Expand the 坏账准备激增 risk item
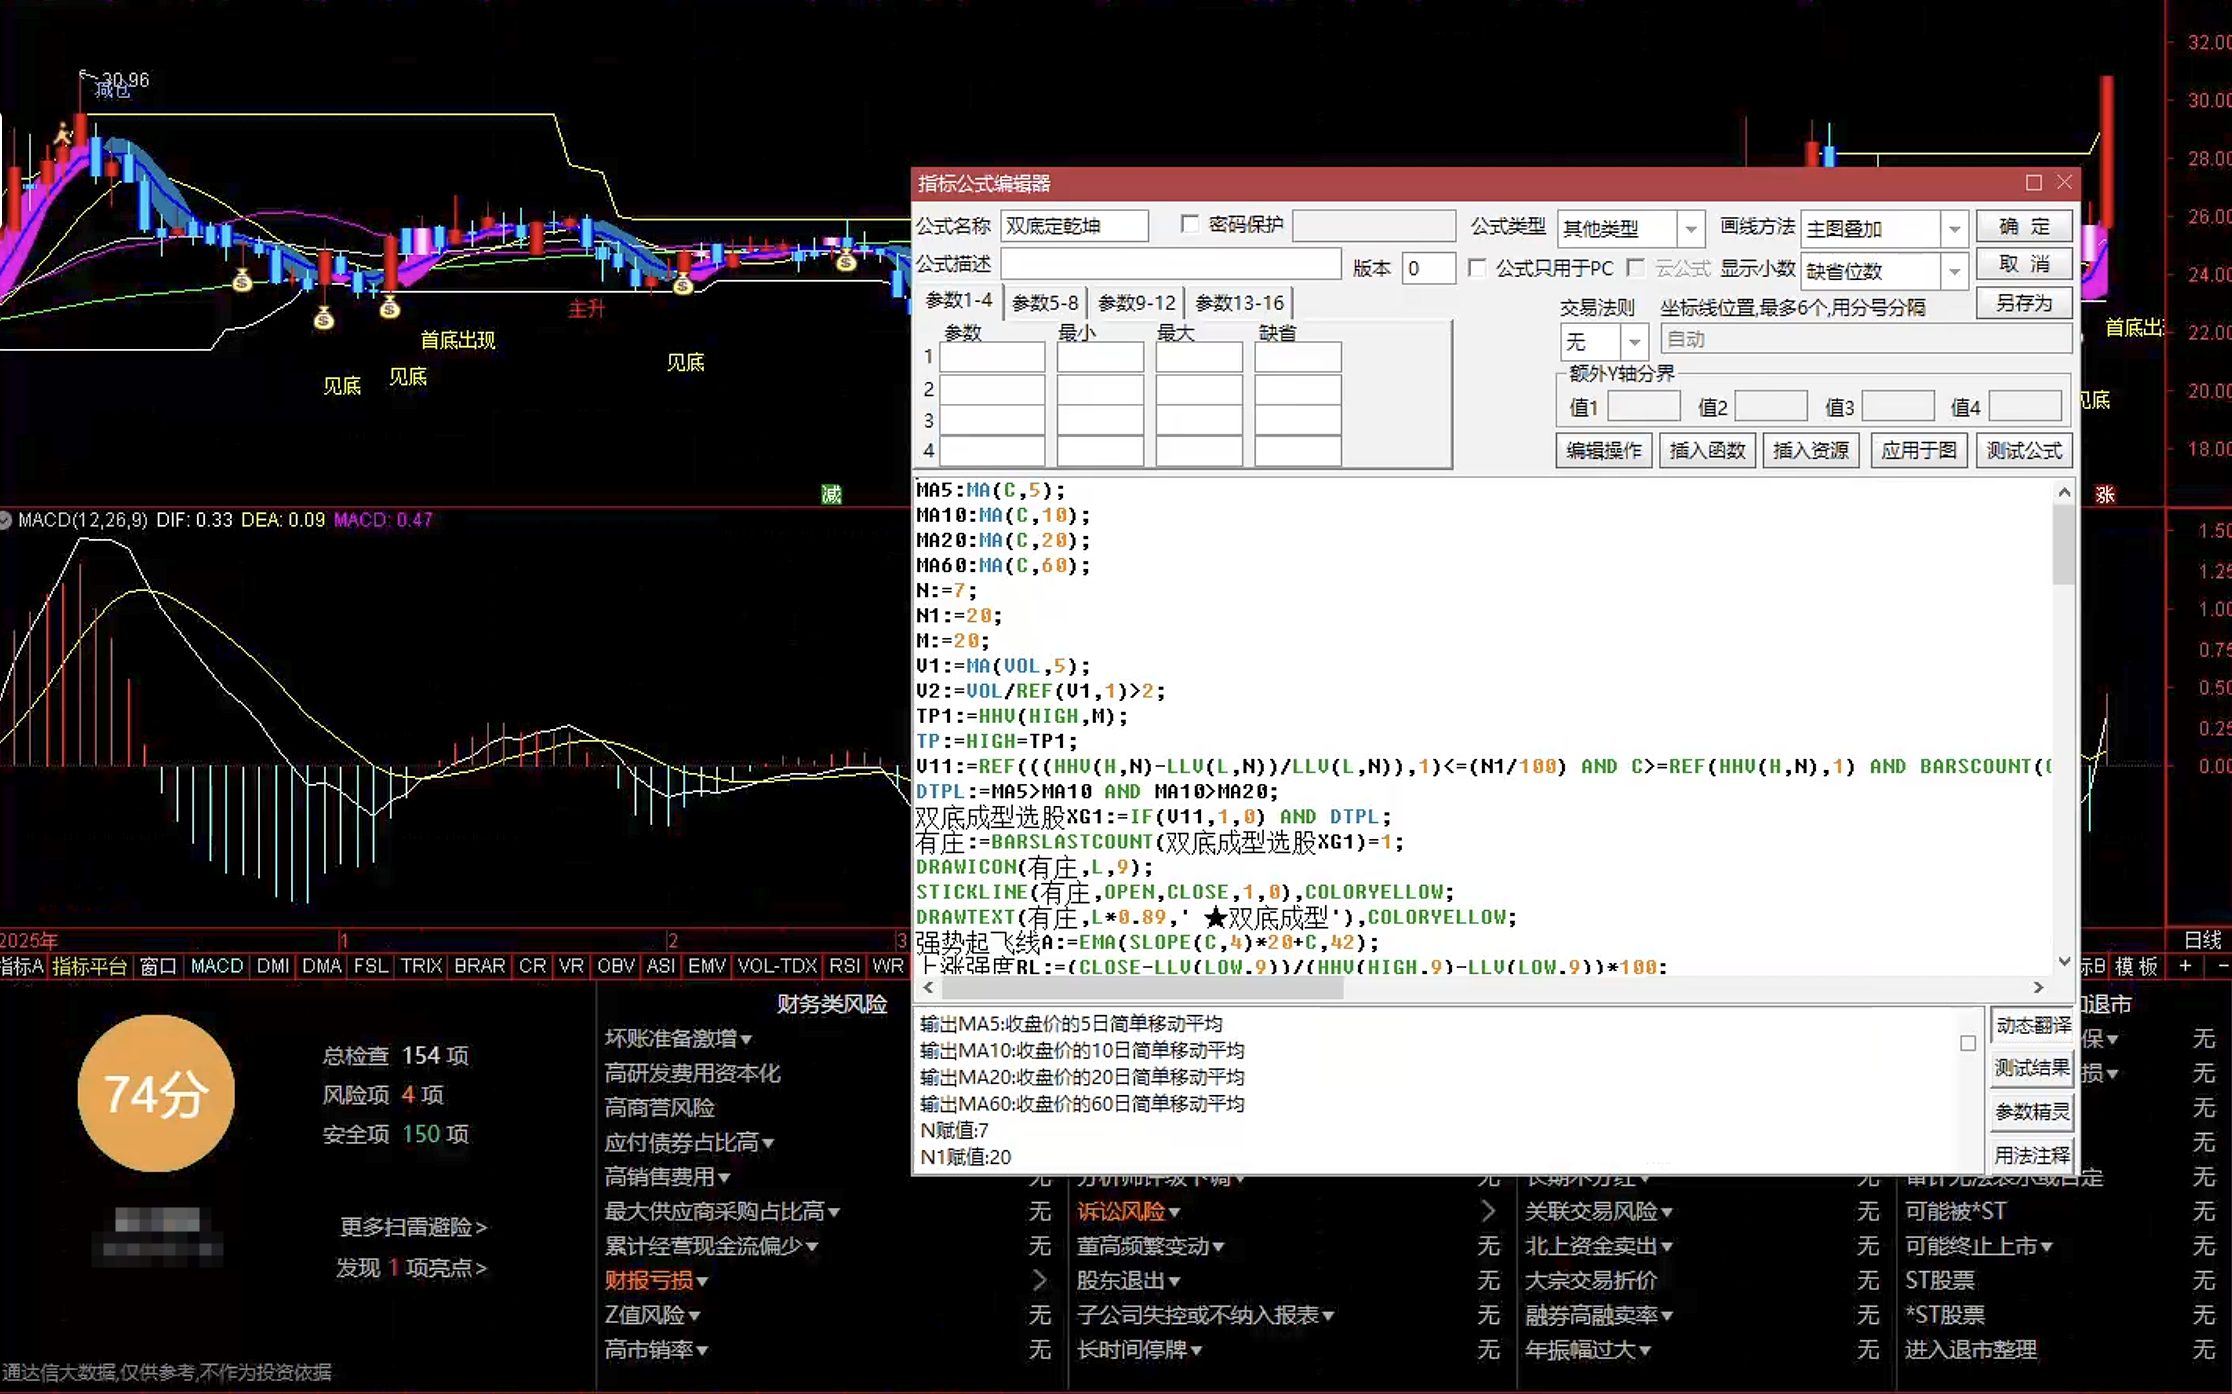The image size is (2232, 1394). [678, 1039]
